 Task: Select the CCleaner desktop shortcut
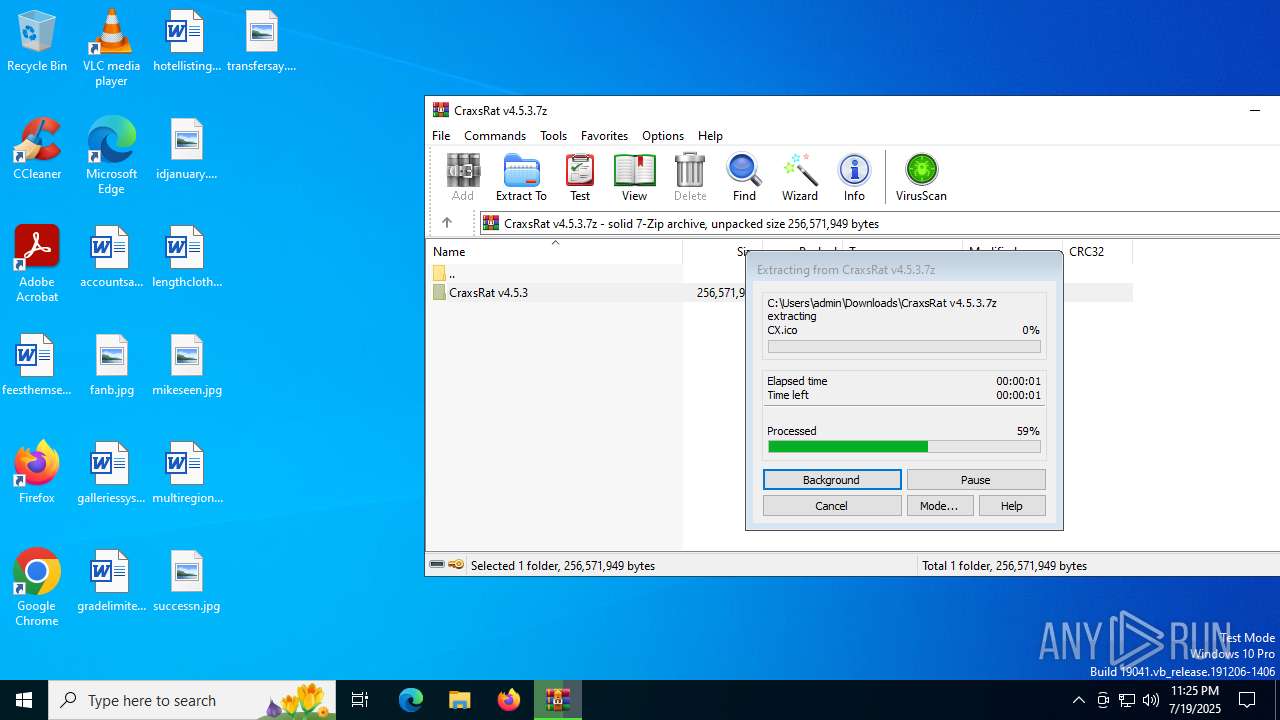37,149
